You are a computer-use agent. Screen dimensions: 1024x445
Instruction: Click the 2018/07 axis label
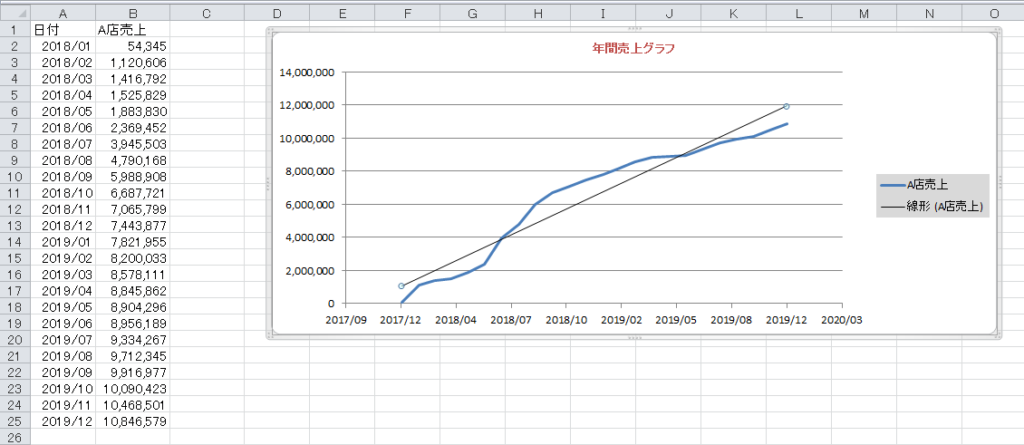[511, 320]
